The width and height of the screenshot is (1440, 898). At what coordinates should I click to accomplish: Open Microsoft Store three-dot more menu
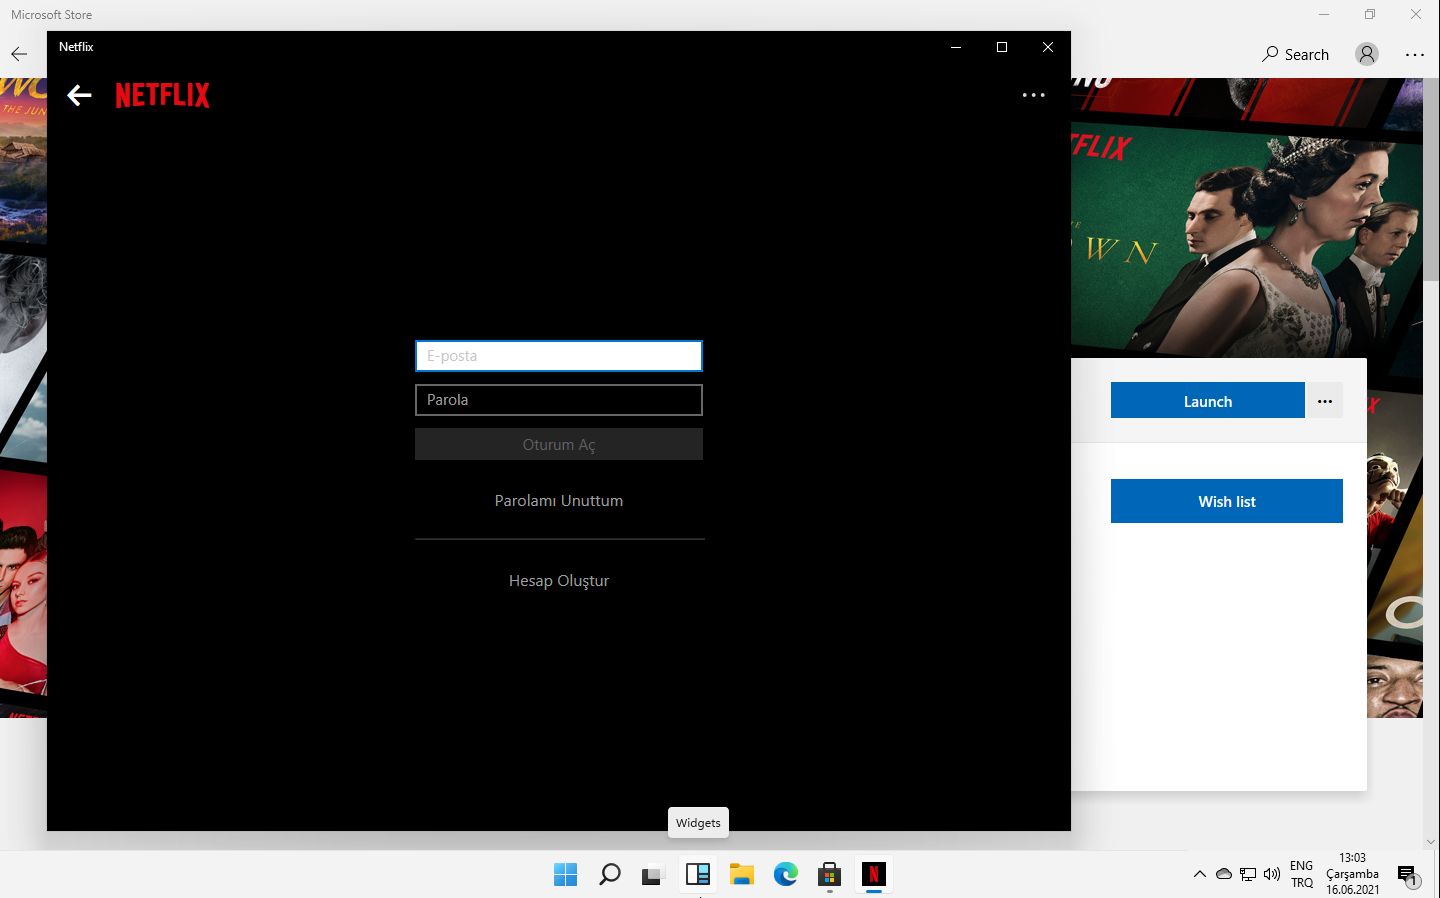pyautogui.click(x=1415, y=54)
